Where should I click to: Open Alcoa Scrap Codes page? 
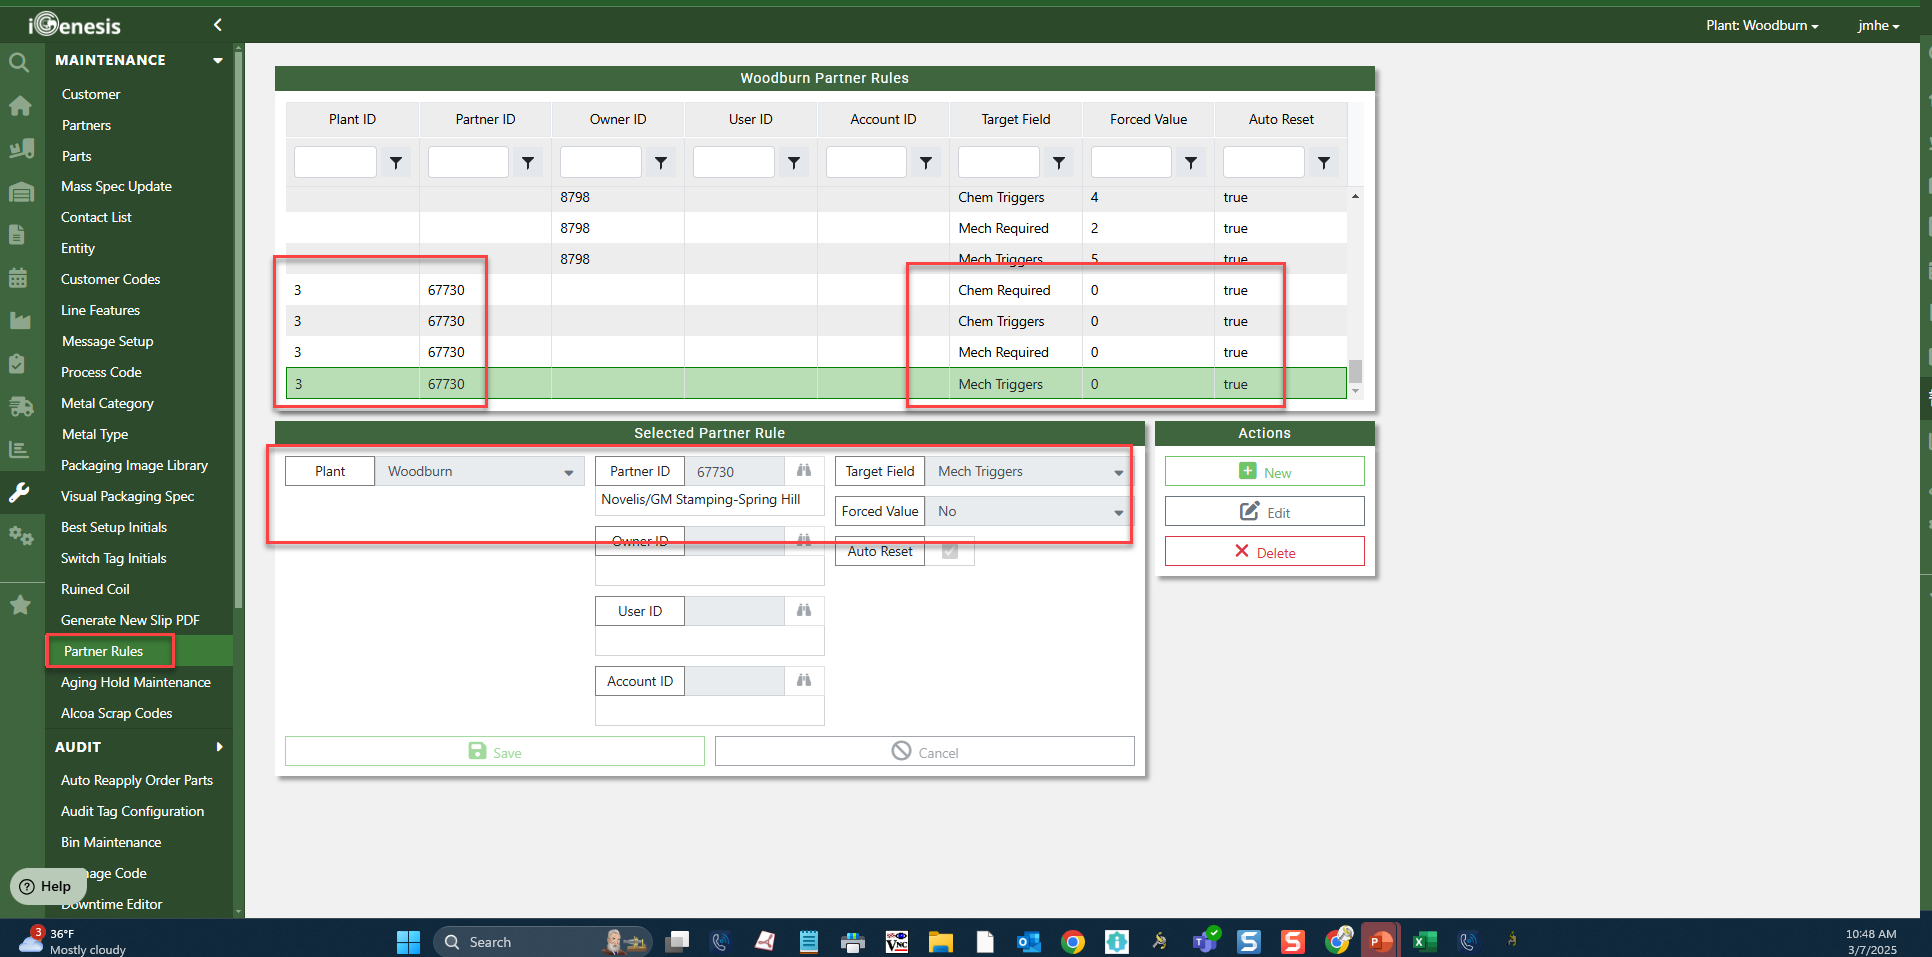(x=116, y=713)
